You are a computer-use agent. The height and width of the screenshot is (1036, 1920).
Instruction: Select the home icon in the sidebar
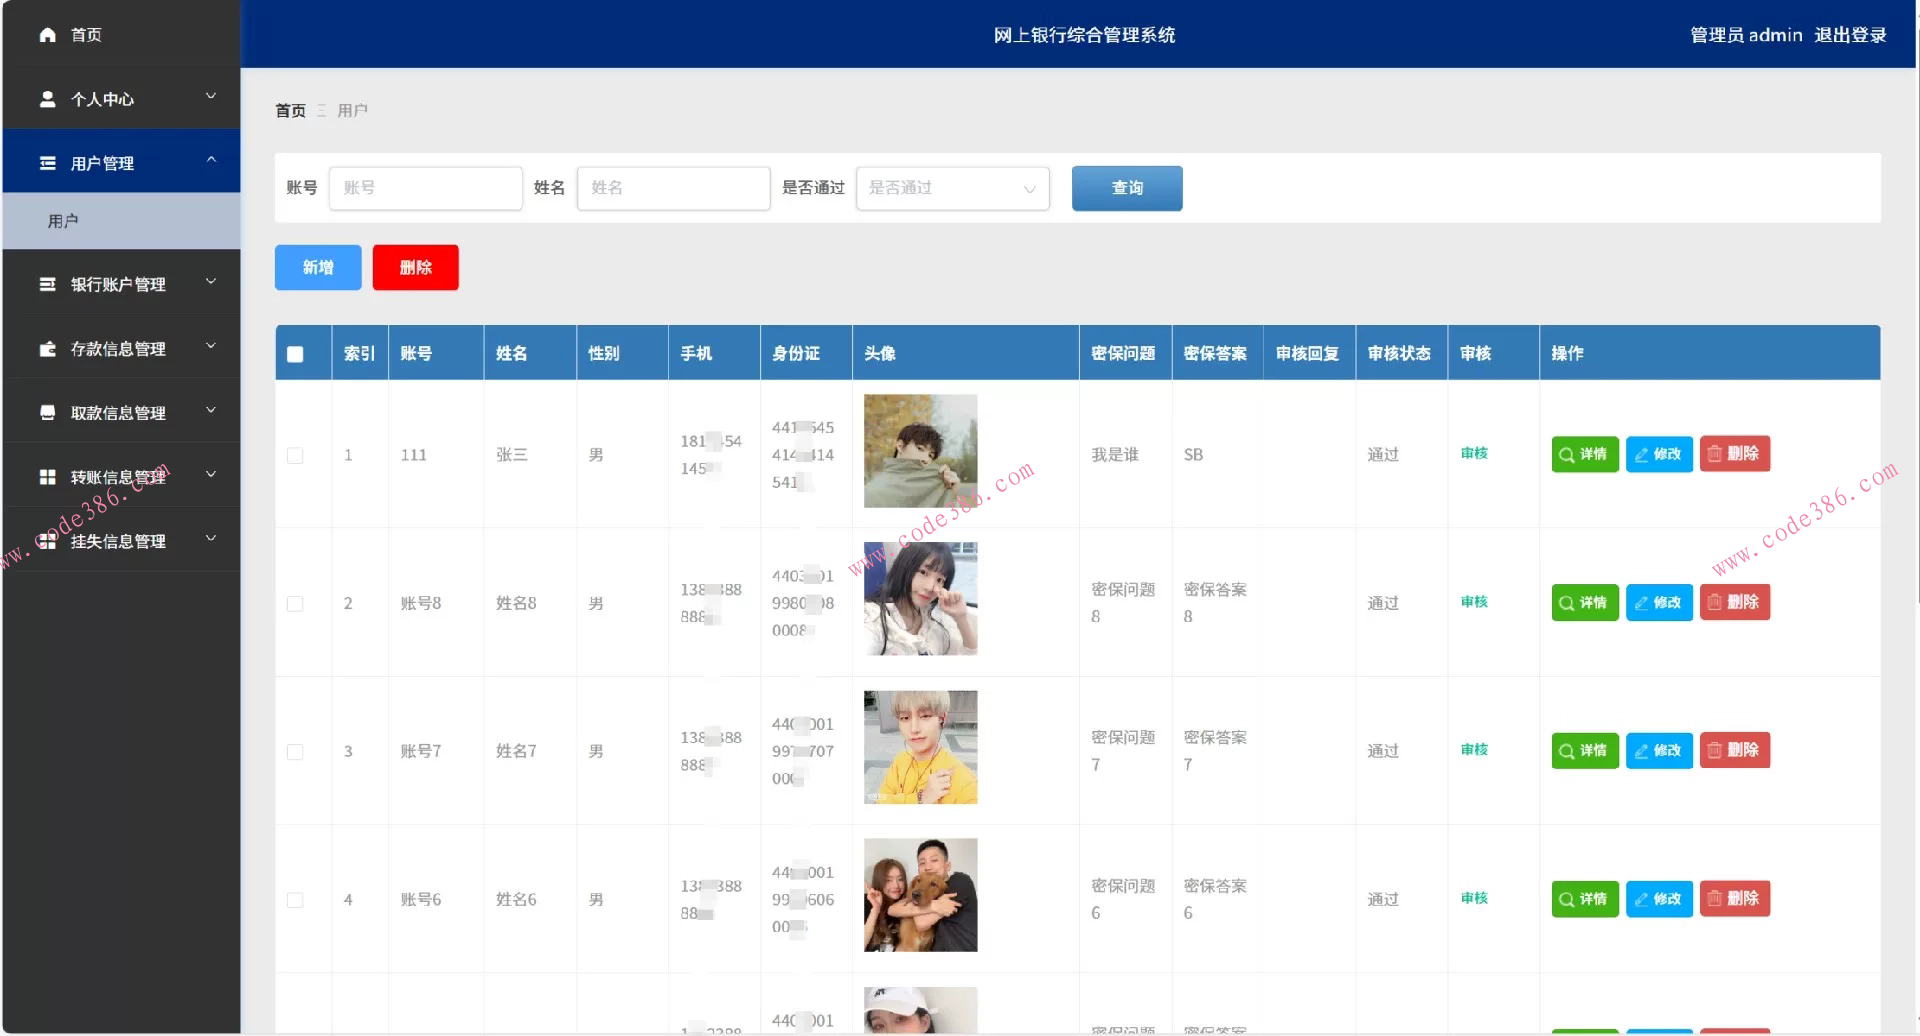47,34
